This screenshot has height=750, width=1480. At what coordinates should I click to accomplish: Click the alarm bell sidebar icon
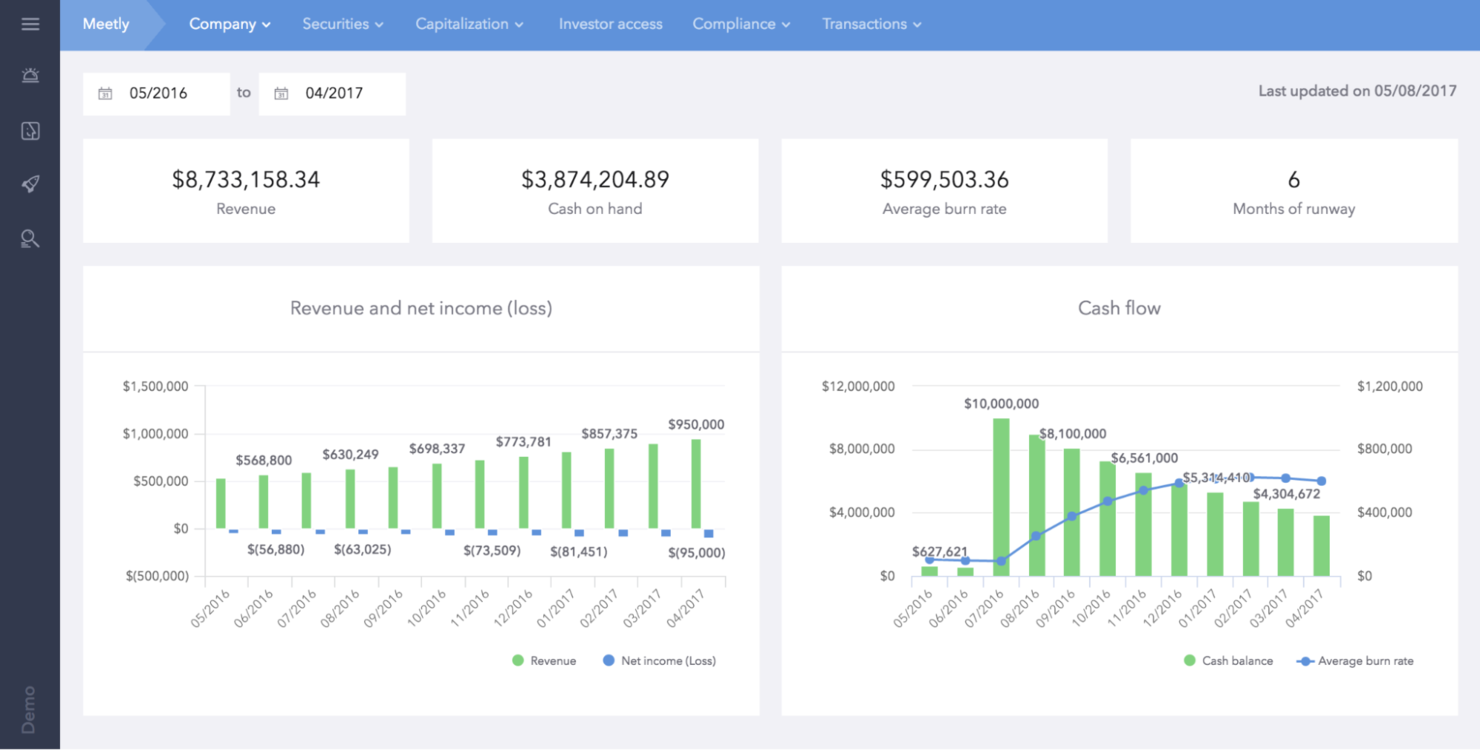pos(30,76)
